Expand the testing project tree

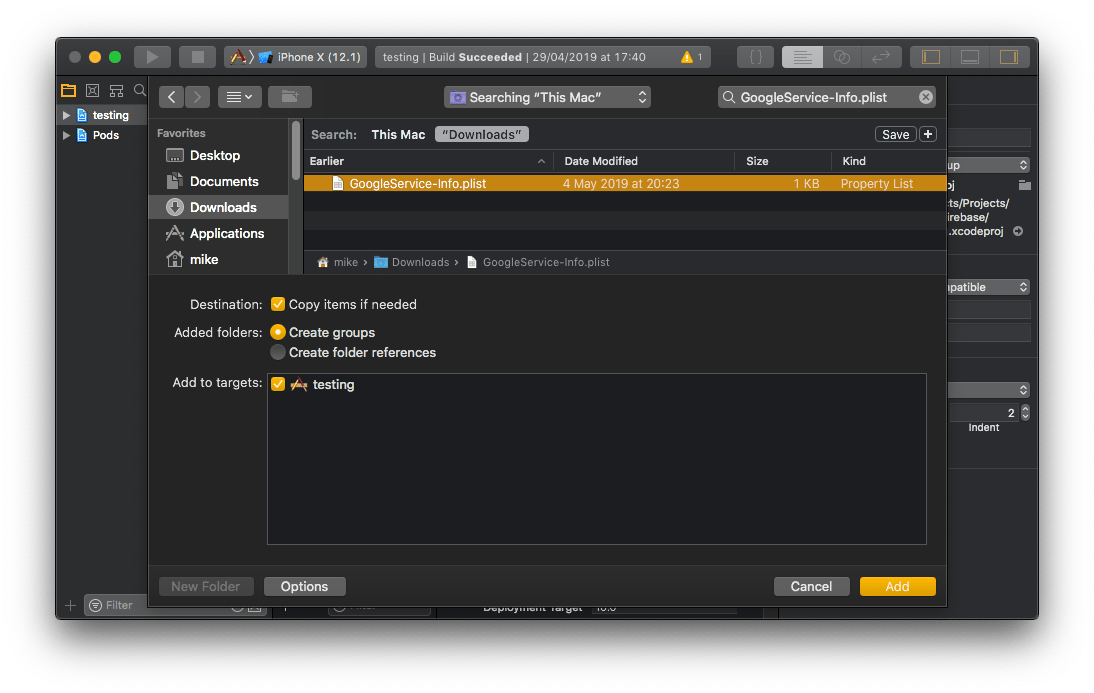[66, 115]
